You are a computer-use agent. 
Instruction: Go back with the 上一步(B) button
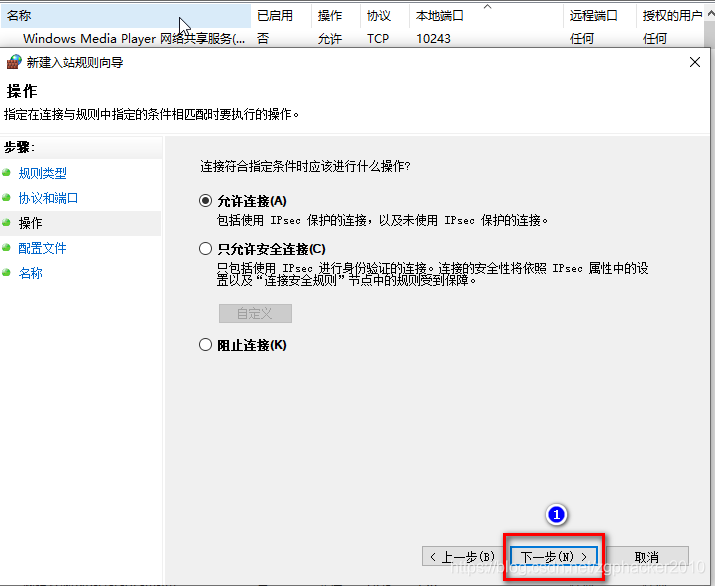coord(463,556)
